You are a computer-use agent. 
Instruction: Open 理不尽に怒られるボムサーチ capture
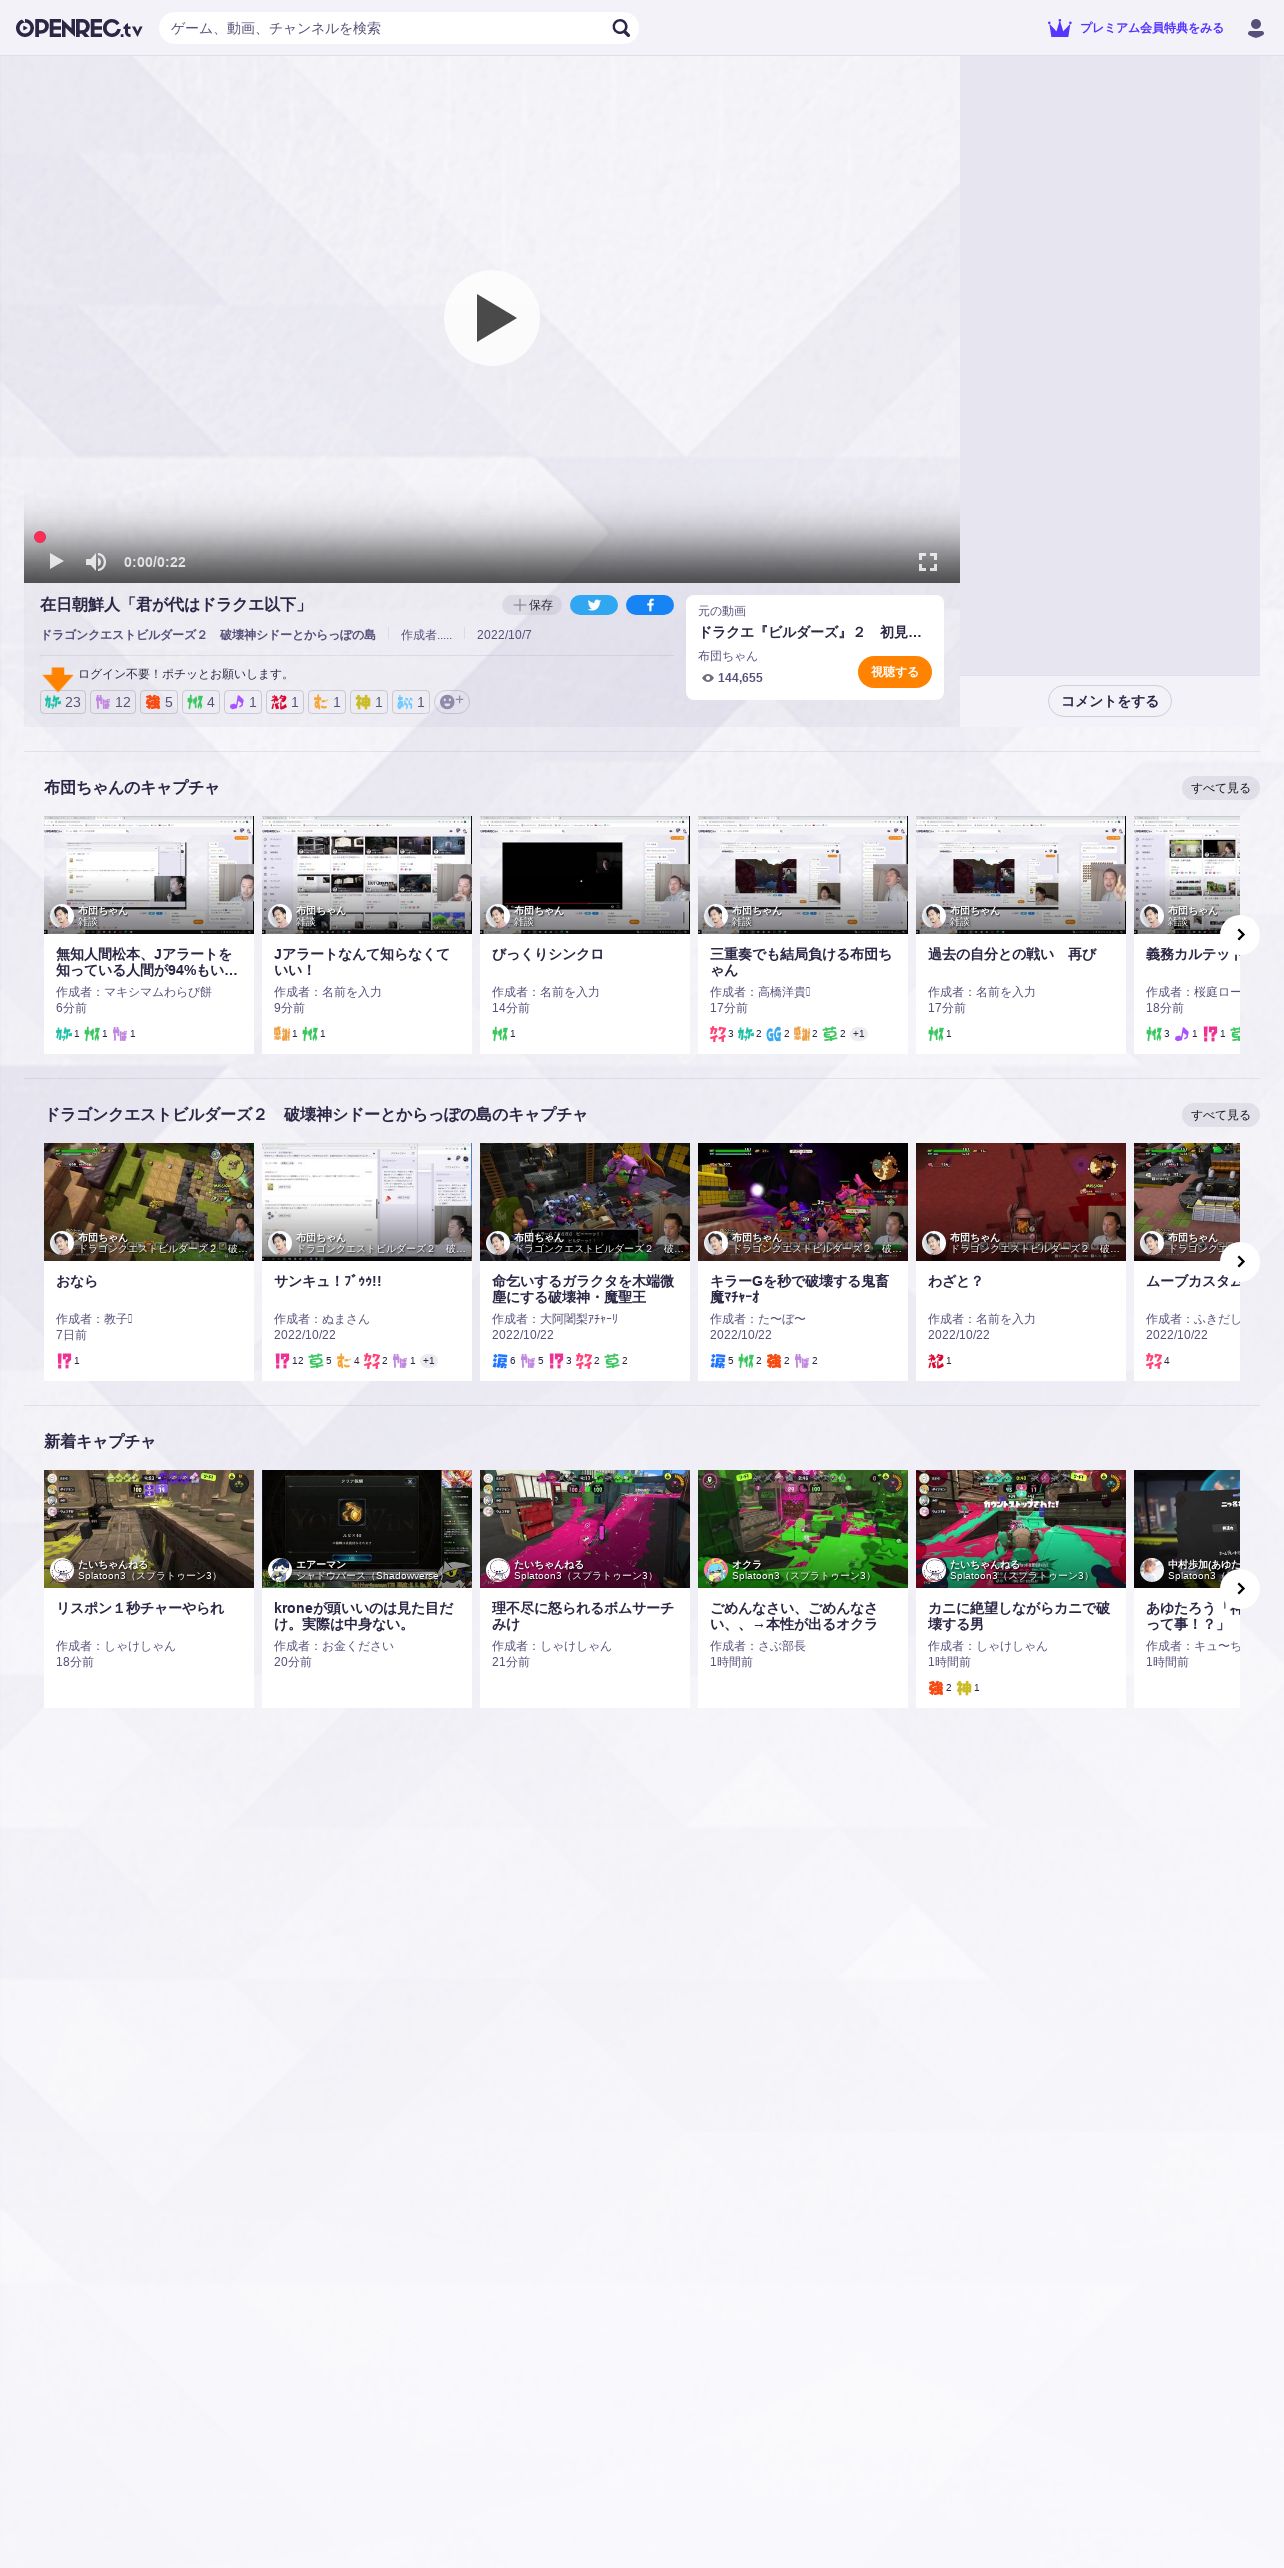coord(583,1616)
